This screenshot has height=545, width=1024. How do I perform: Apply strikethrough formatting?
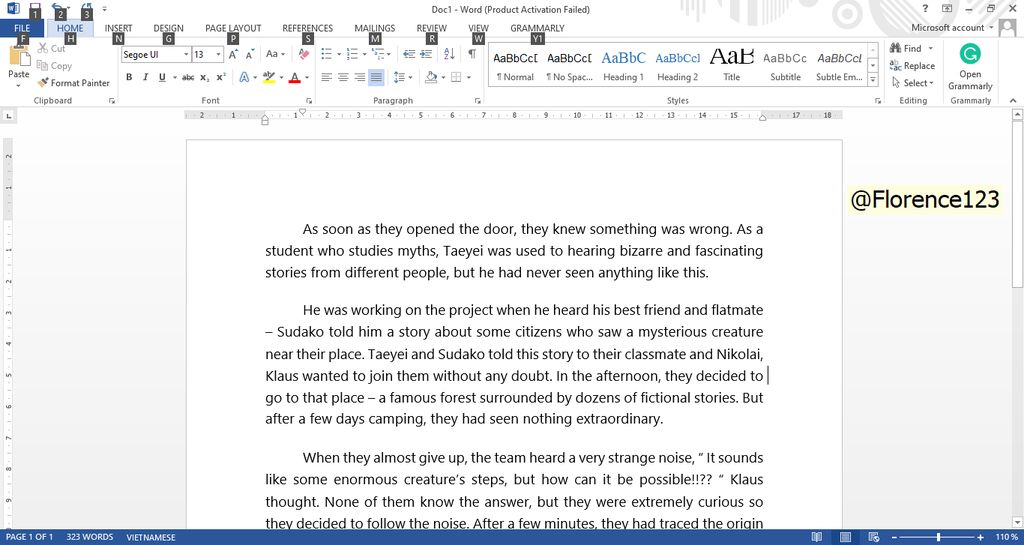coord(188,77)
